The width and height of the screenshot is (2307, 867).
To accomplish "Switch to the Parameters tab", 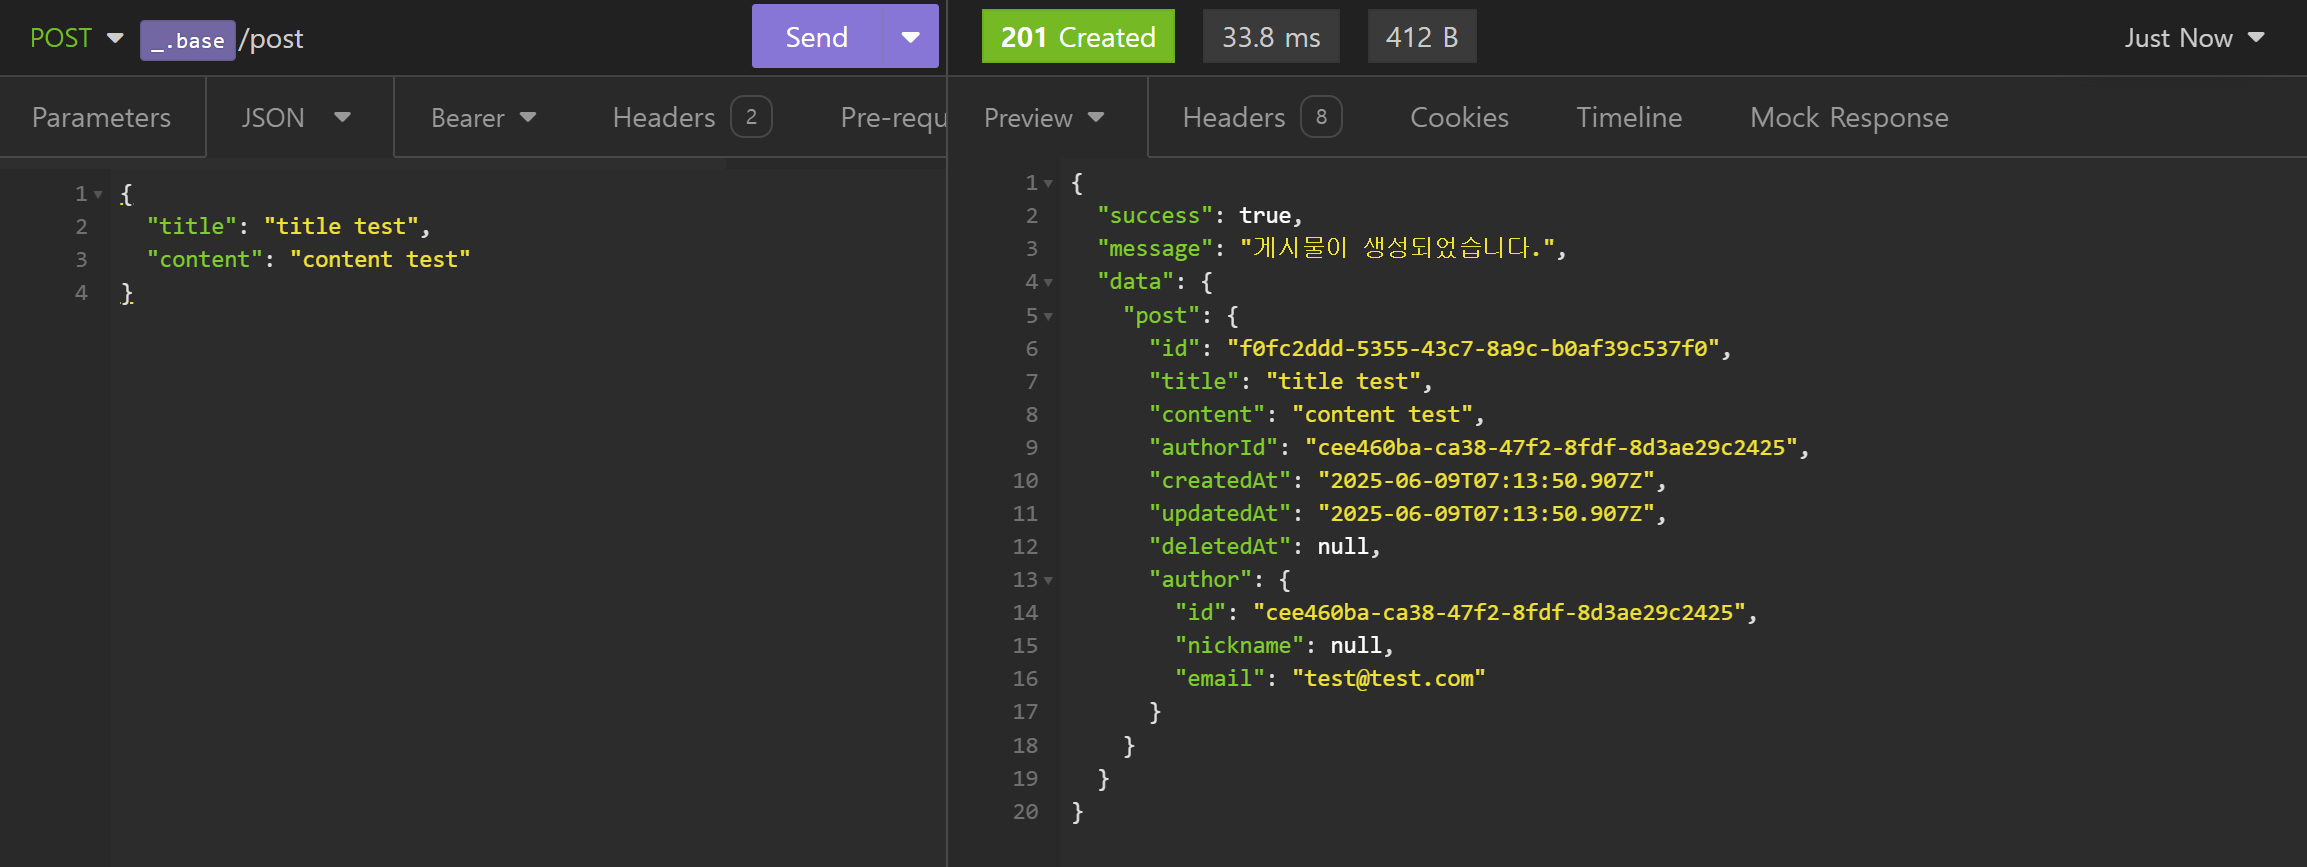I will tap(102, 118).
